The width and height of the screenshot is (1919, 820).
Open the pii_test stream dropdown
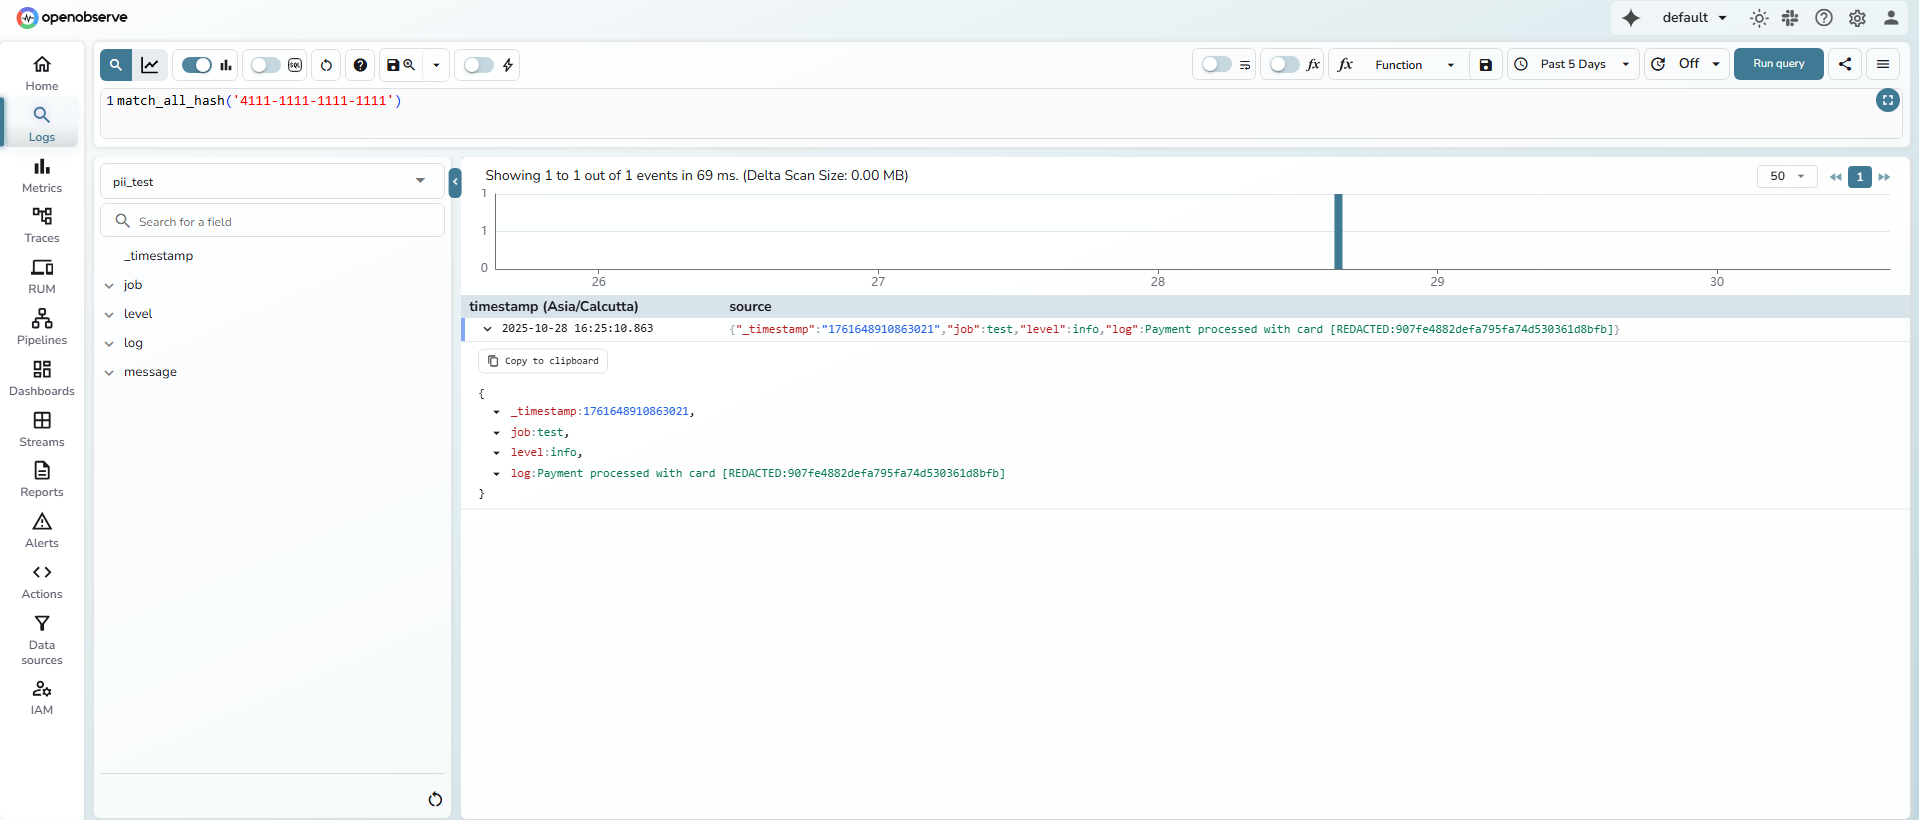[272, 181]
